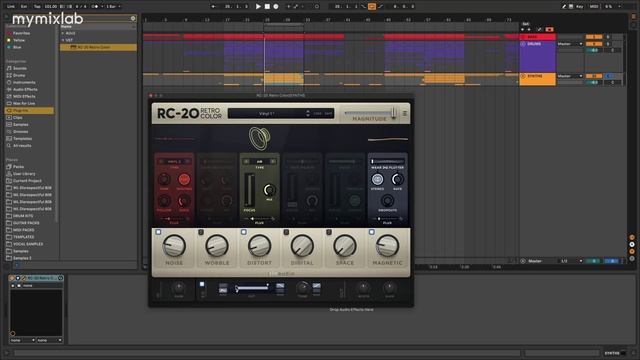Open Drums category in browser
Screen dimensions: 640x360
tap(19, 76)
